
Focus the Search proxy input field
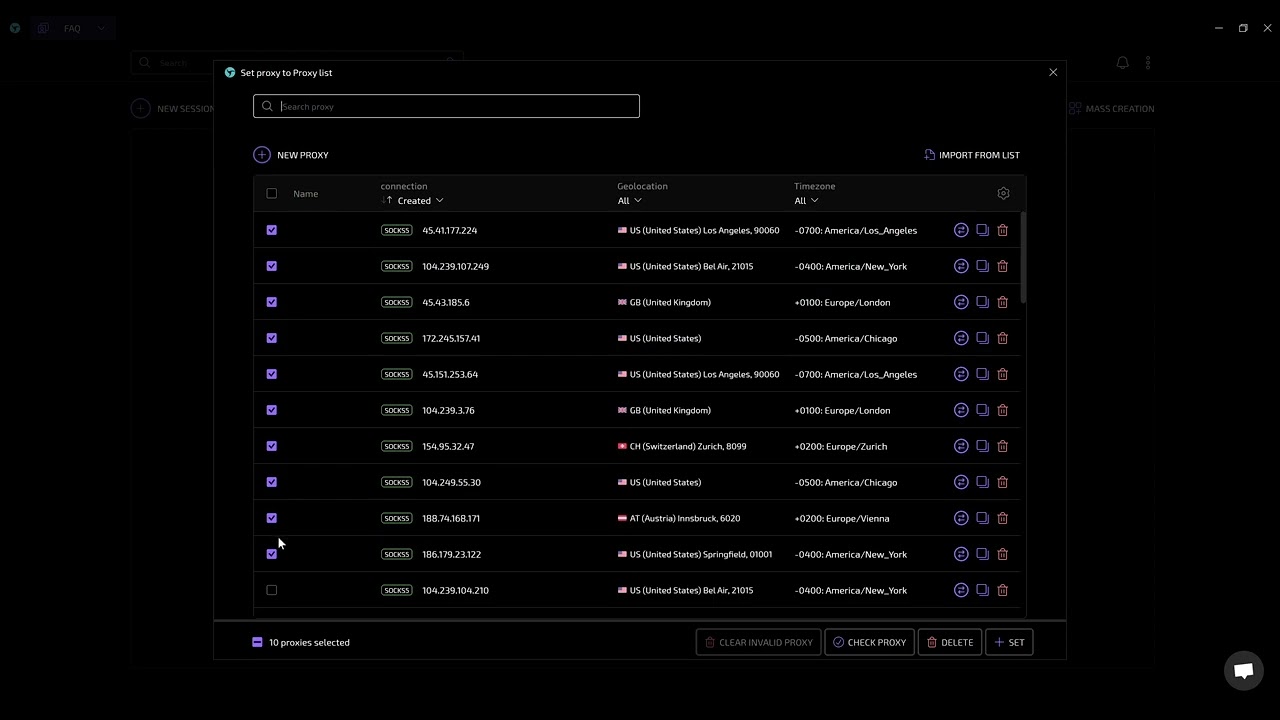tap(446, 106)
